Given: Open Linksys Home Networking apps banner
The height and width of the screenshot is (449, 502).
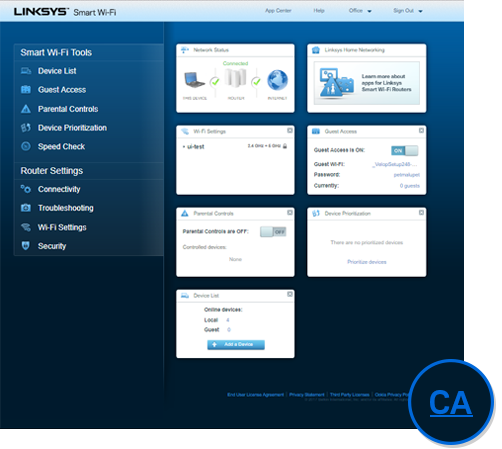Looking at the screenshot, I should click(367, 83).
